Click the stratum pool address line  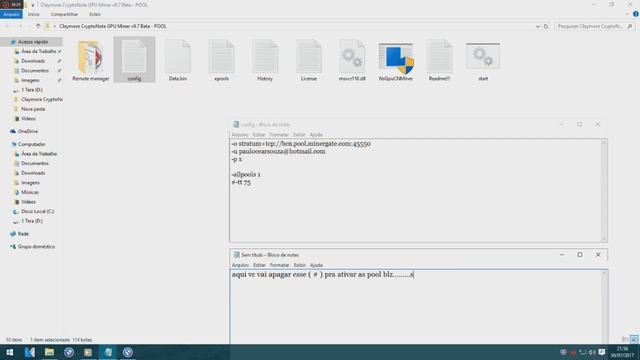(301, 144)
